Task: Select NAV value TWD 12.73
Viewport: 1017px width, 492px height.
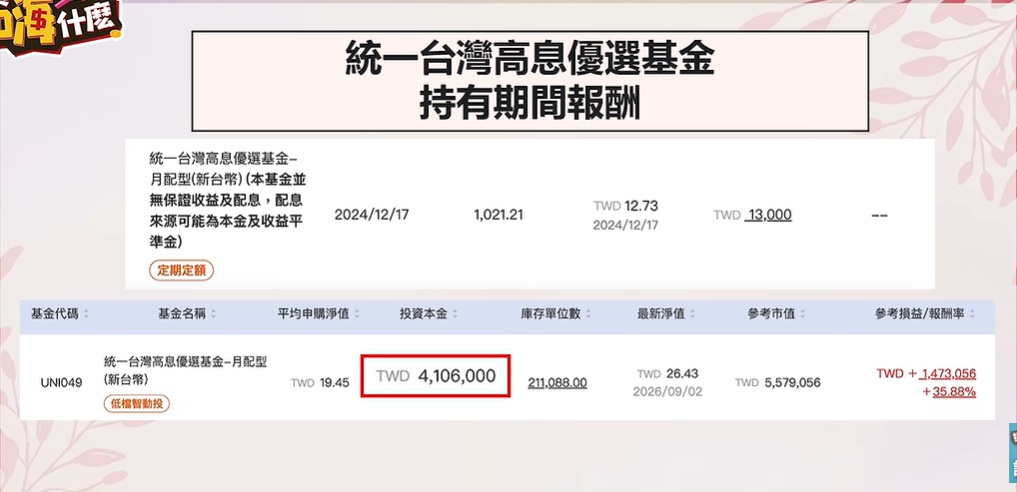Action: 626,206
